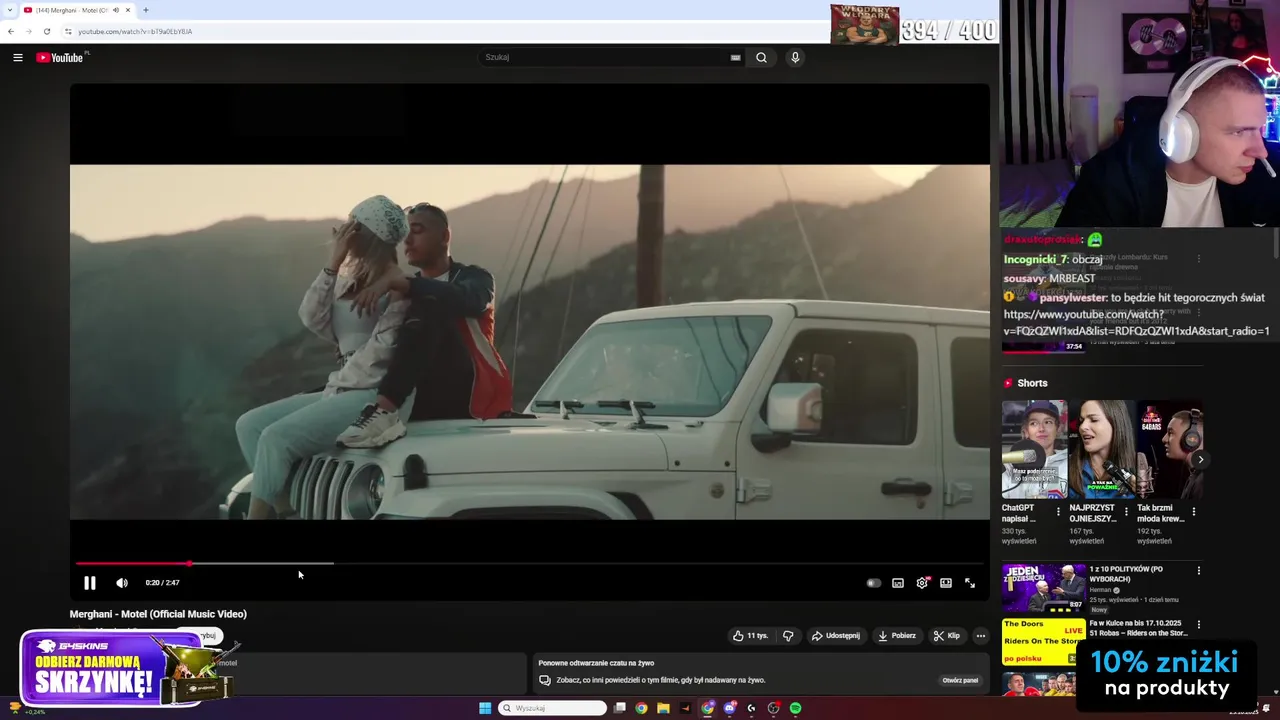The height and width of the screenshot is (720, 1280).
Task: Switch to theater mode view
Action: 946,583
